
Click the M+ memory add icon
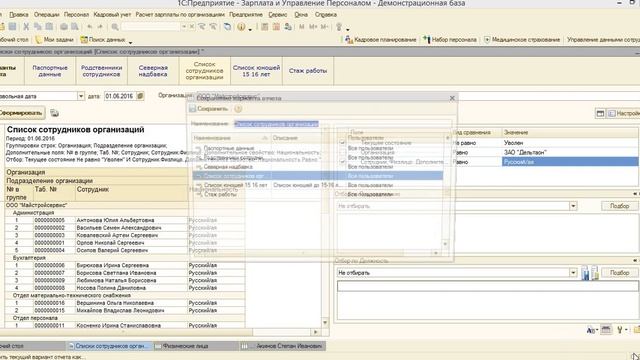[313, 27]
